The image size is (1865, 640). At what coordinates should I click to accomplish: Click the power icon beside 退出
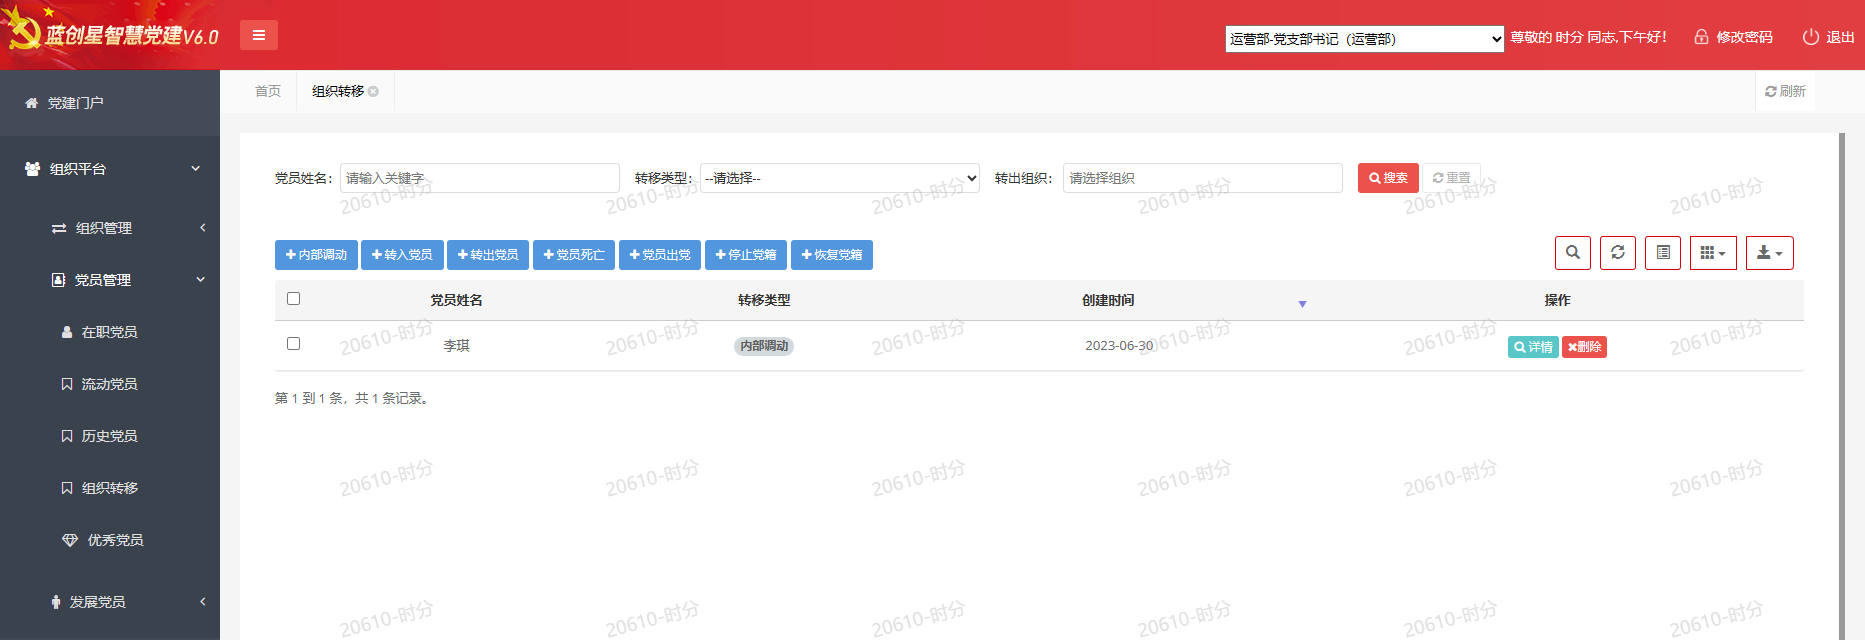(x=1811, y=37)
